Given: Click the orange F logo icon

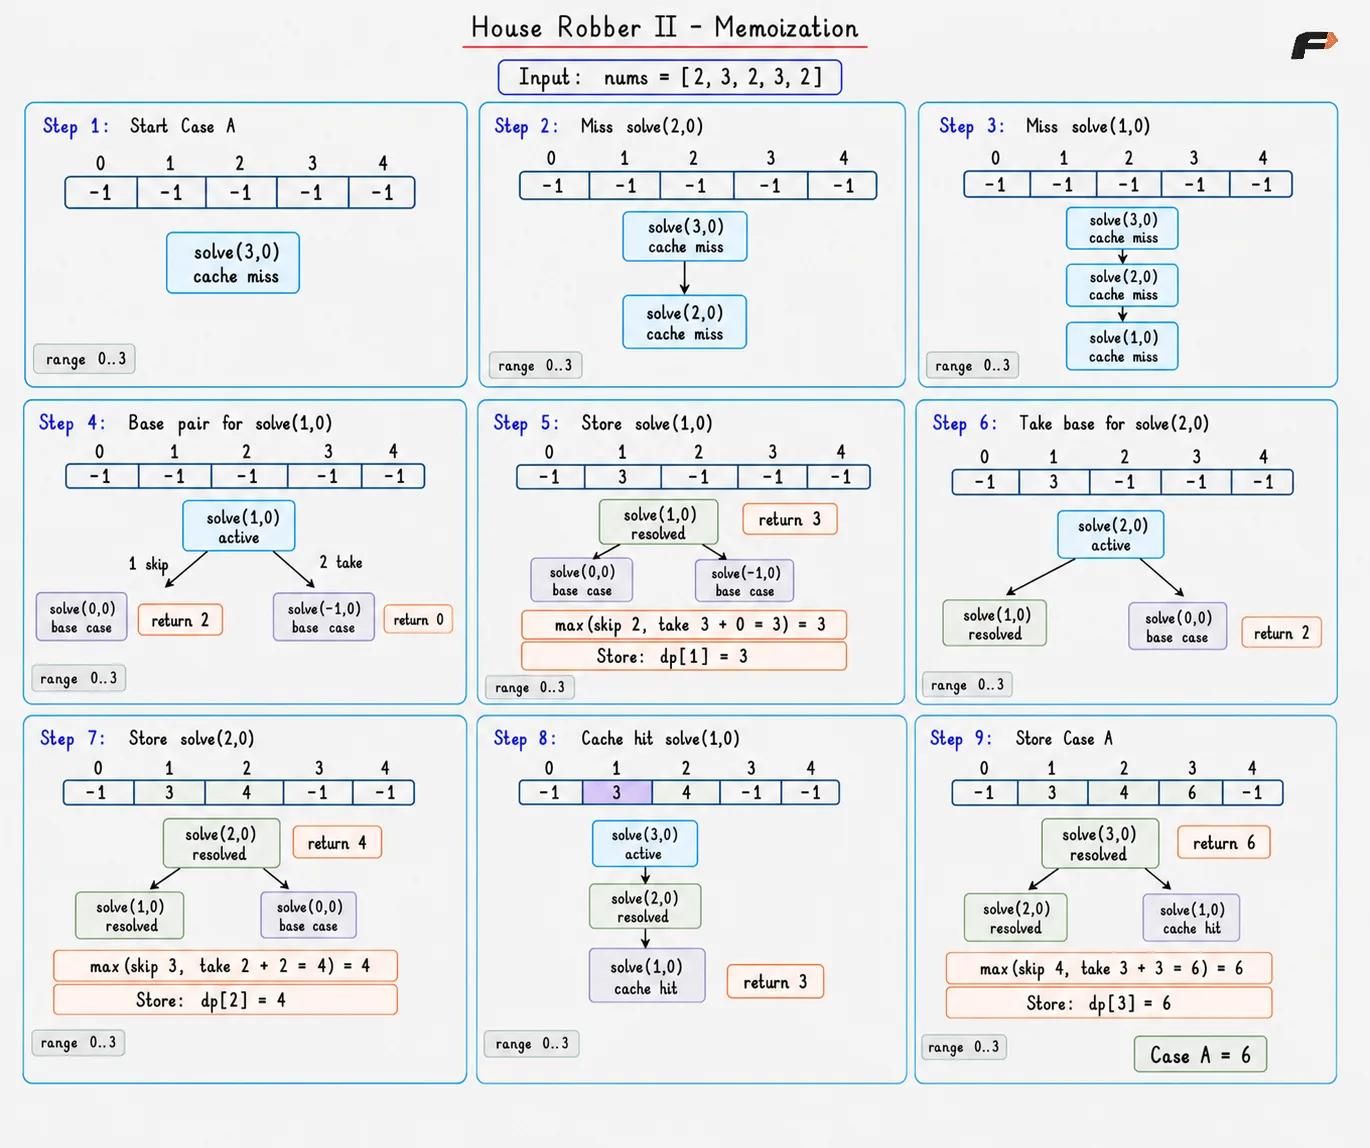Looking at the screenshot, I should coord(1314,45).
